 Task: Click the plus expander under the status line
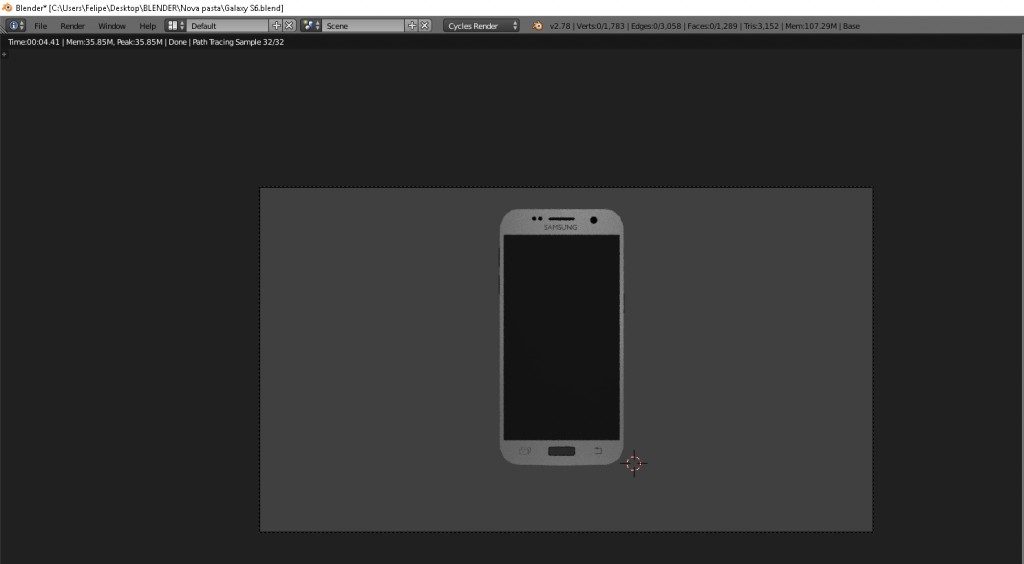pyautogui.click(x=4, y=54)
